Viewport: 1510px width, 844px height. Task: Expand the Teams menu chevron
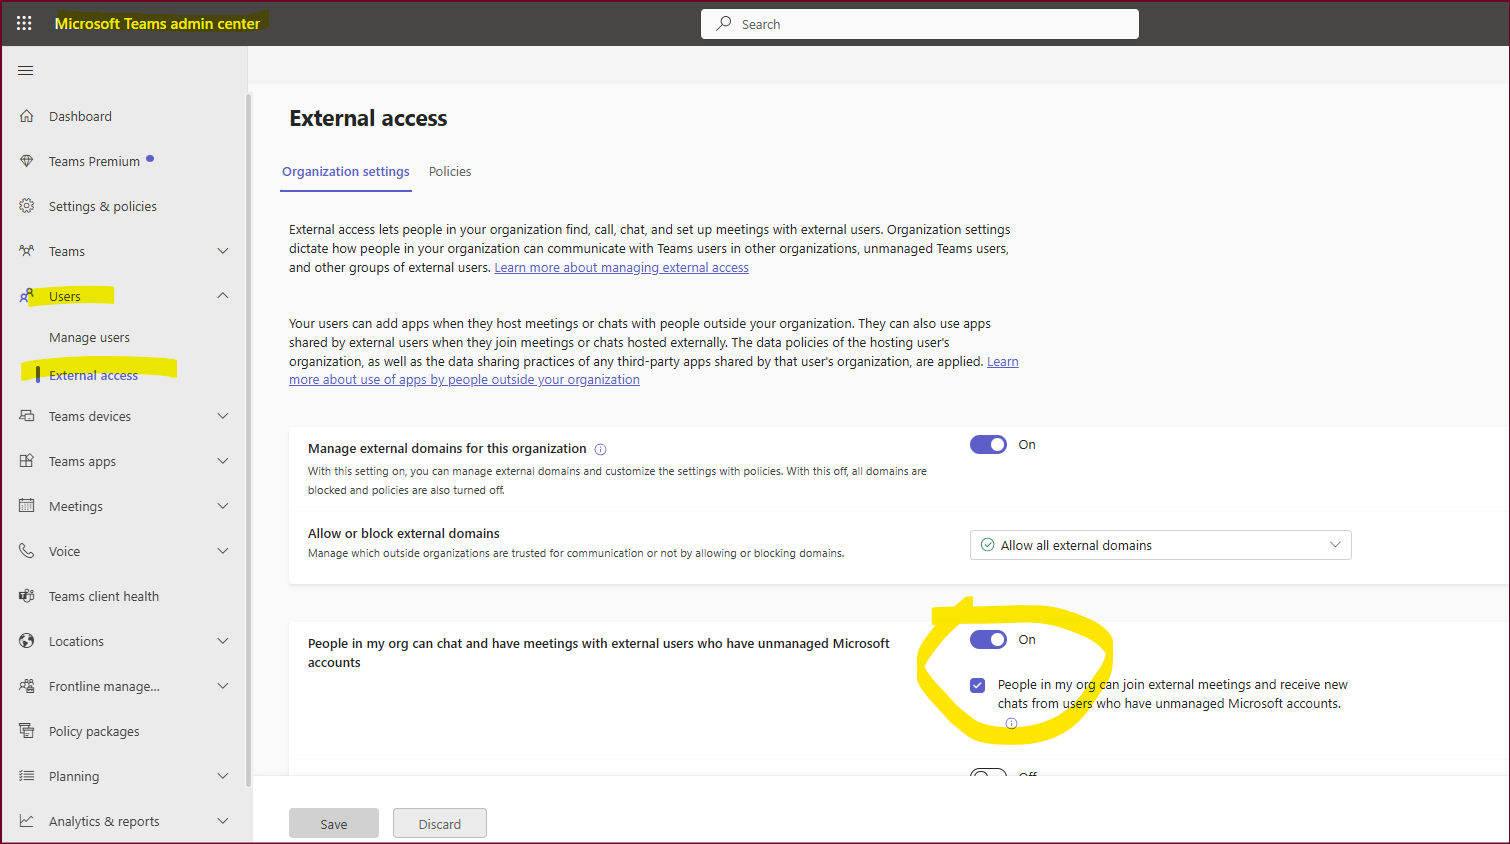pyautogui.click(x=223, y=251)
